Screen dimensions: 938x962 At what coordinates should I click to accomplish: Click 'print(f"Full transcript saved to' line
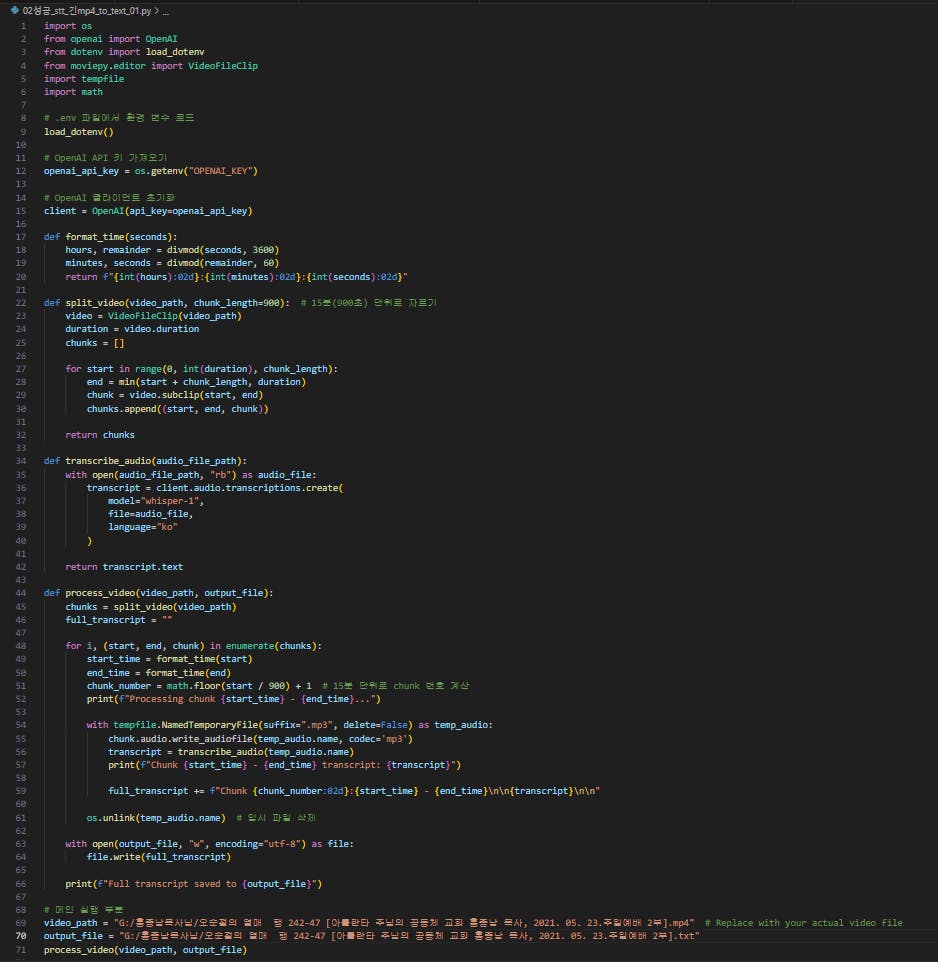[194, 884]
